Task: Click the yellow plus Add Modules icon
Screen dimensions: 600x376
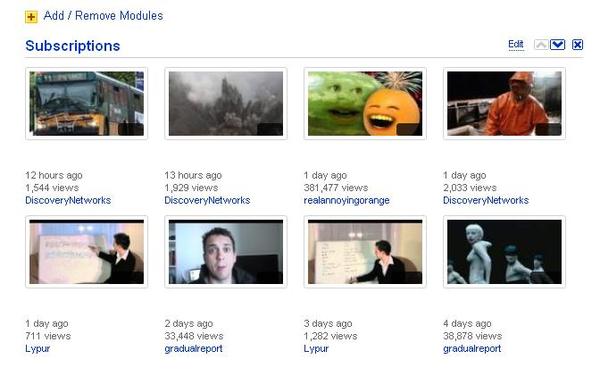Action: (31, 17)
